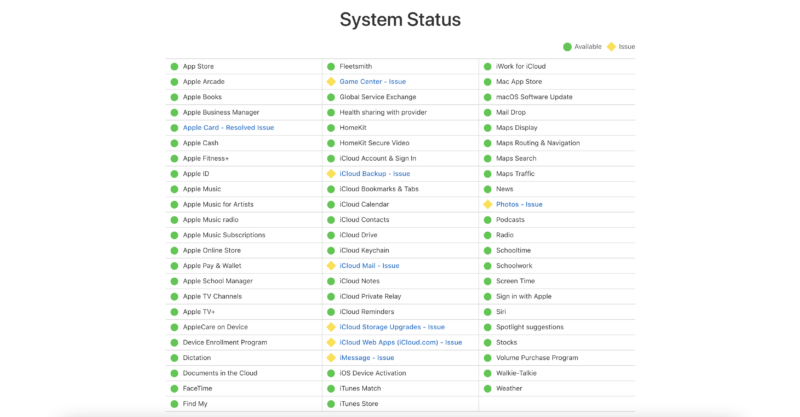Open the iCloud Mail - Issue link
The height and width of the screenshot is (417, 800).
[x=369, y=266]
